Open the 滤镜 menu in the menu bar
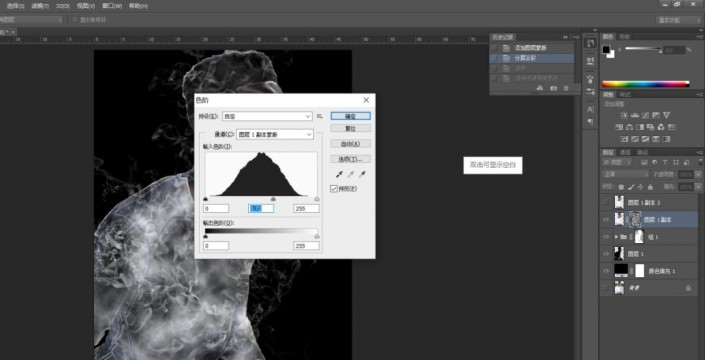The height and width of the screenshot is (360, 705). pyautogui.click(x=40, y=6)
